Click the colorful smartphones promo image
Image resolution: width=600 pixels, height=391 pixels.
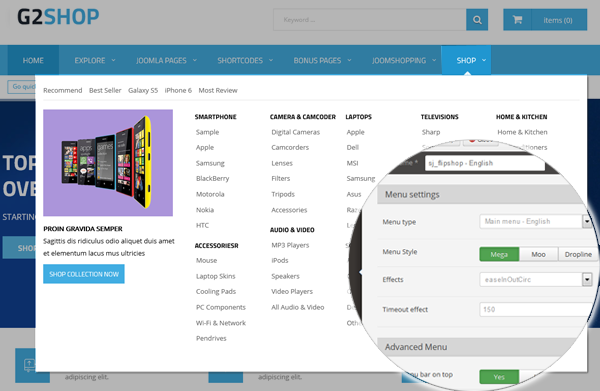point(108,163)
